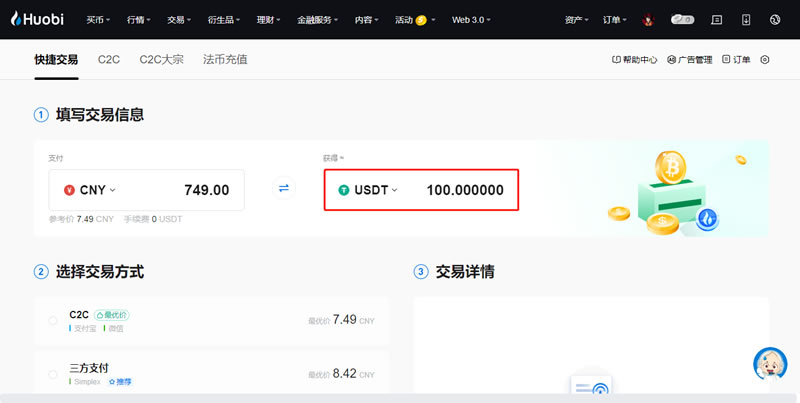Open the user avatar profile

[x=648, y=19]
